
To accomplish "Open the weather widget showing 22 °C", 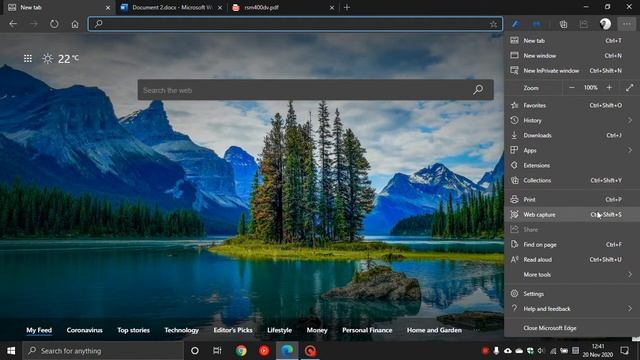I will pos(60,59).
